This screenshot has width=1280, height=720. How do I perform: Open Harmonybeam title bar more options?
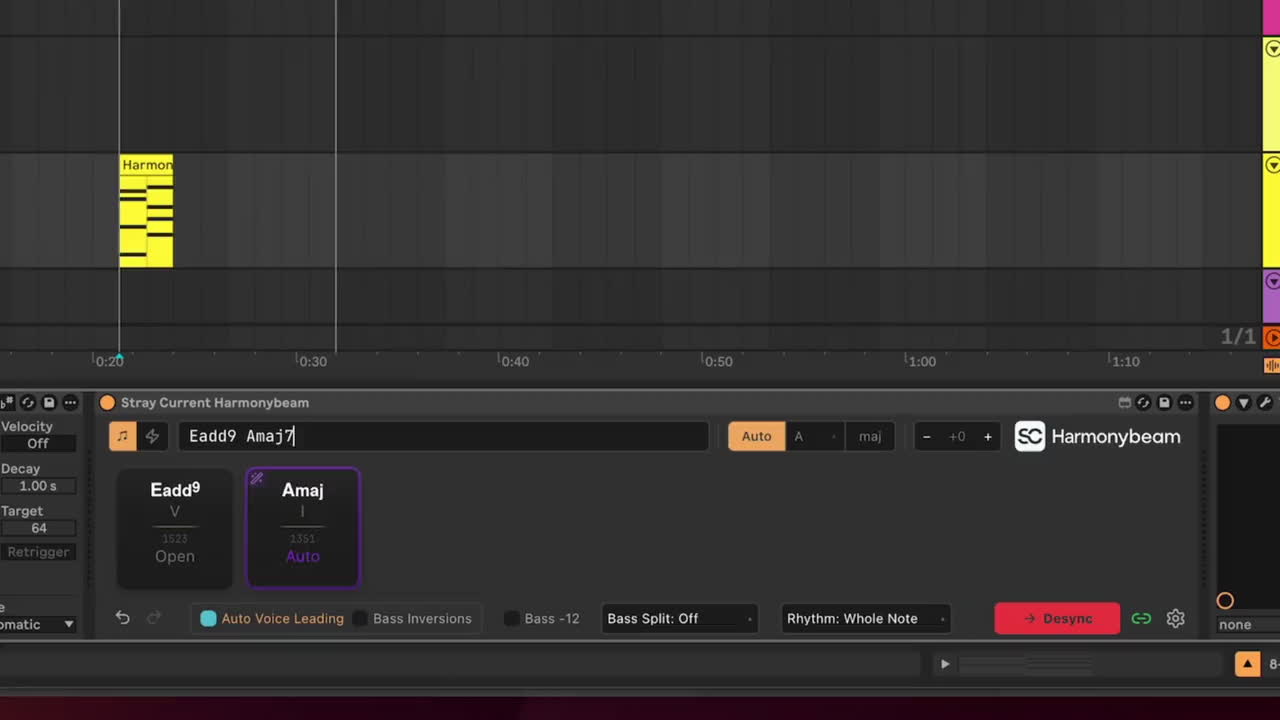(x=1185, y=403)
